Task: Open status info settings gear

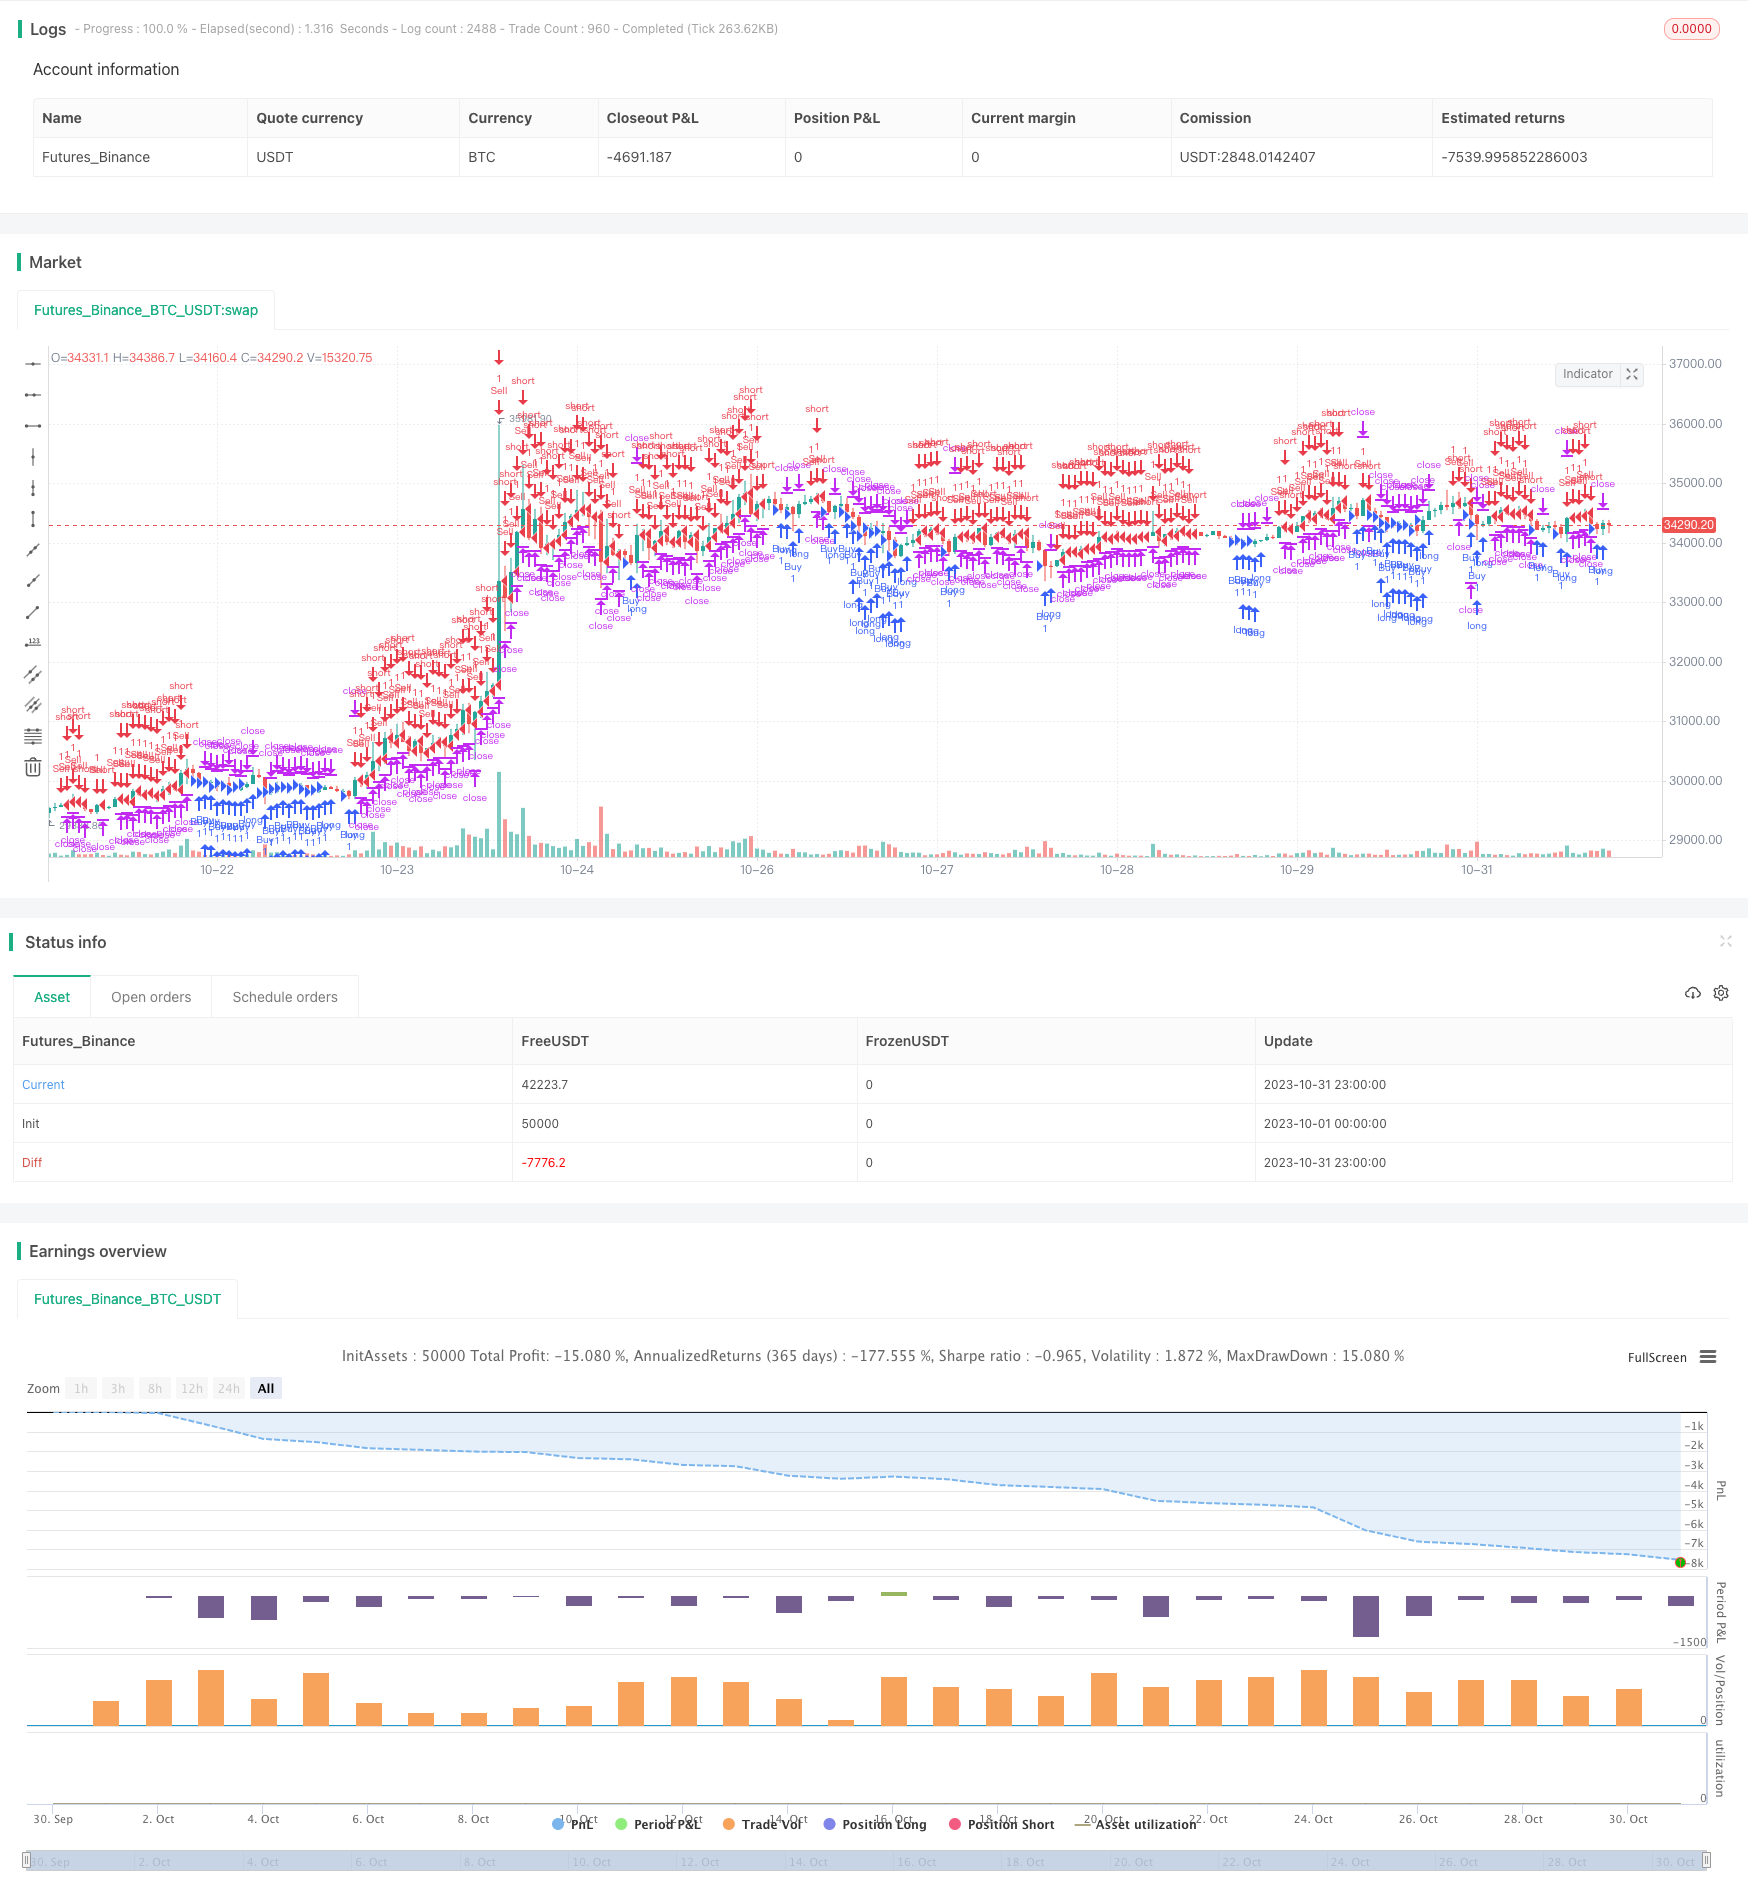Action: pyautogui.click(x=1721, y=993)
